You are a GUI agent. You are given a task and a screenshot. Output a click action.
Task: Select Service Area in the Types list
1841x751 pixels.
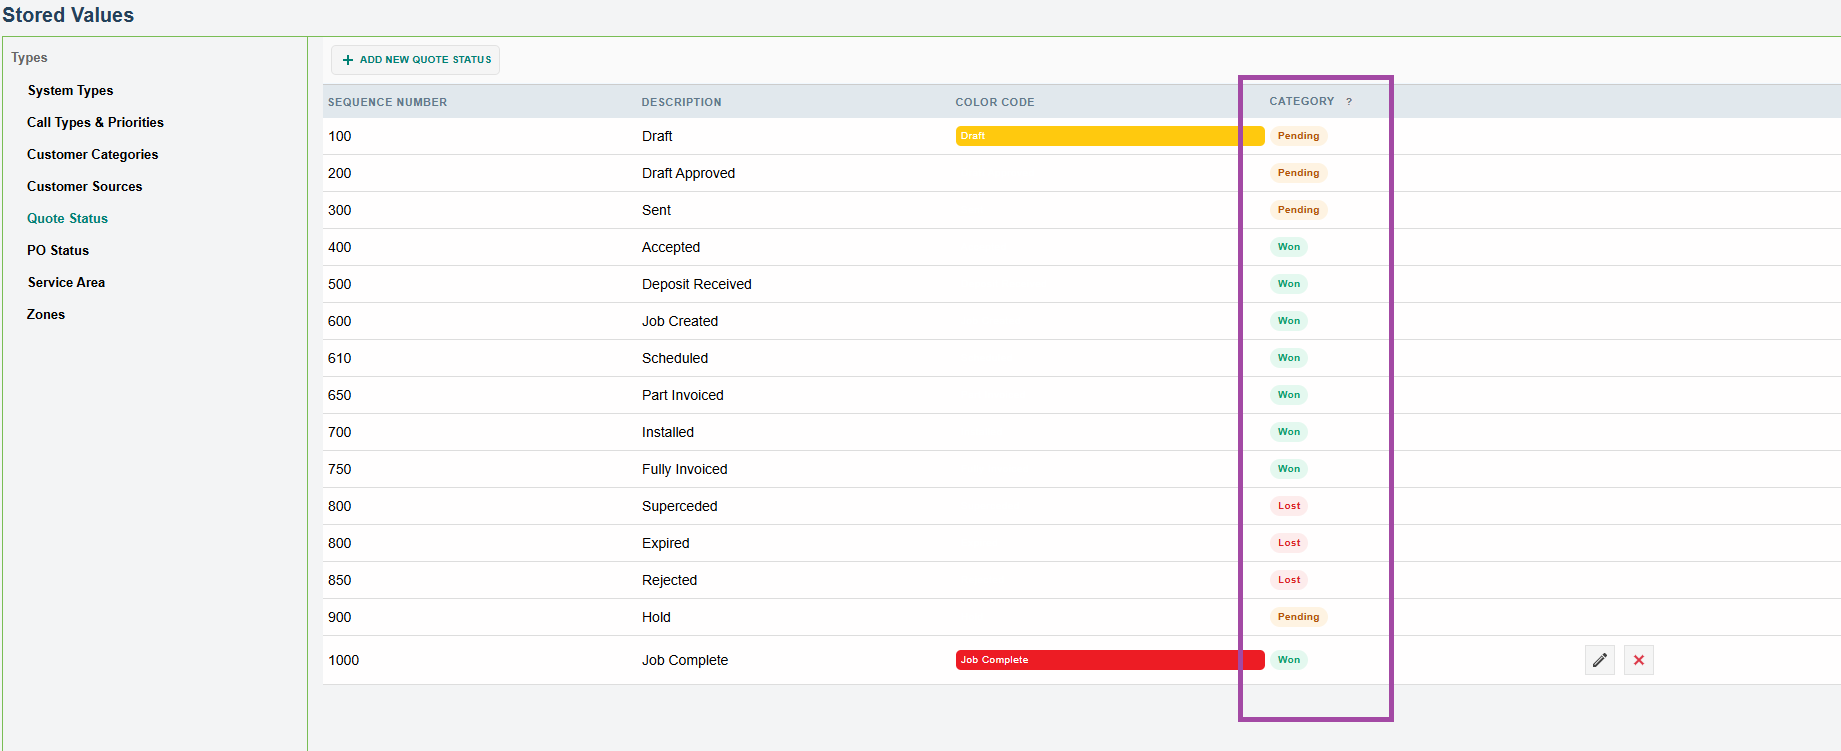coord(66,282)
